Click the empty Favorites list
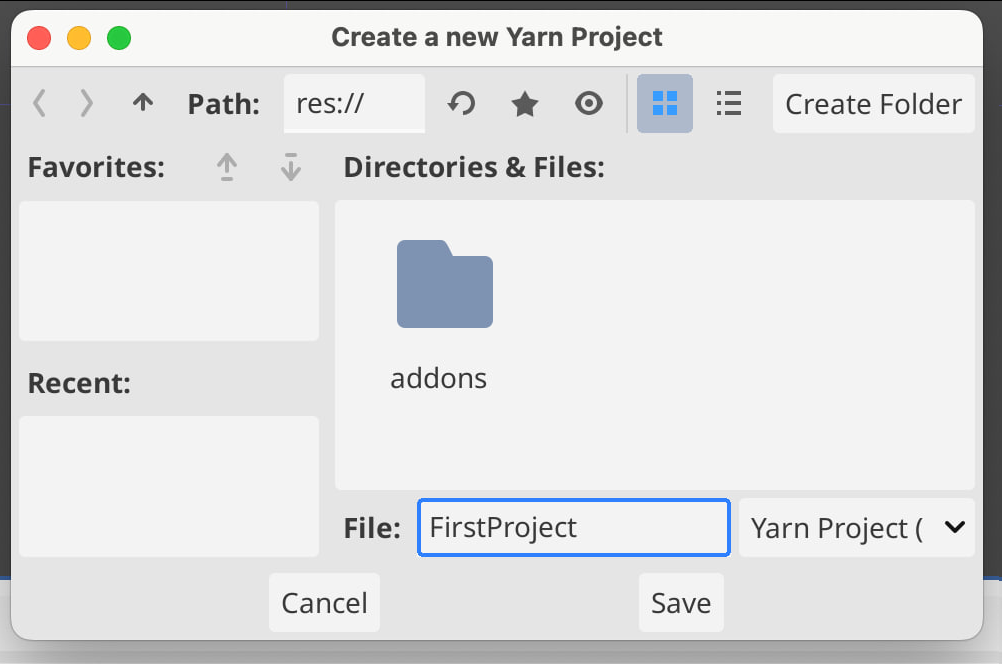 click(169, 271)
